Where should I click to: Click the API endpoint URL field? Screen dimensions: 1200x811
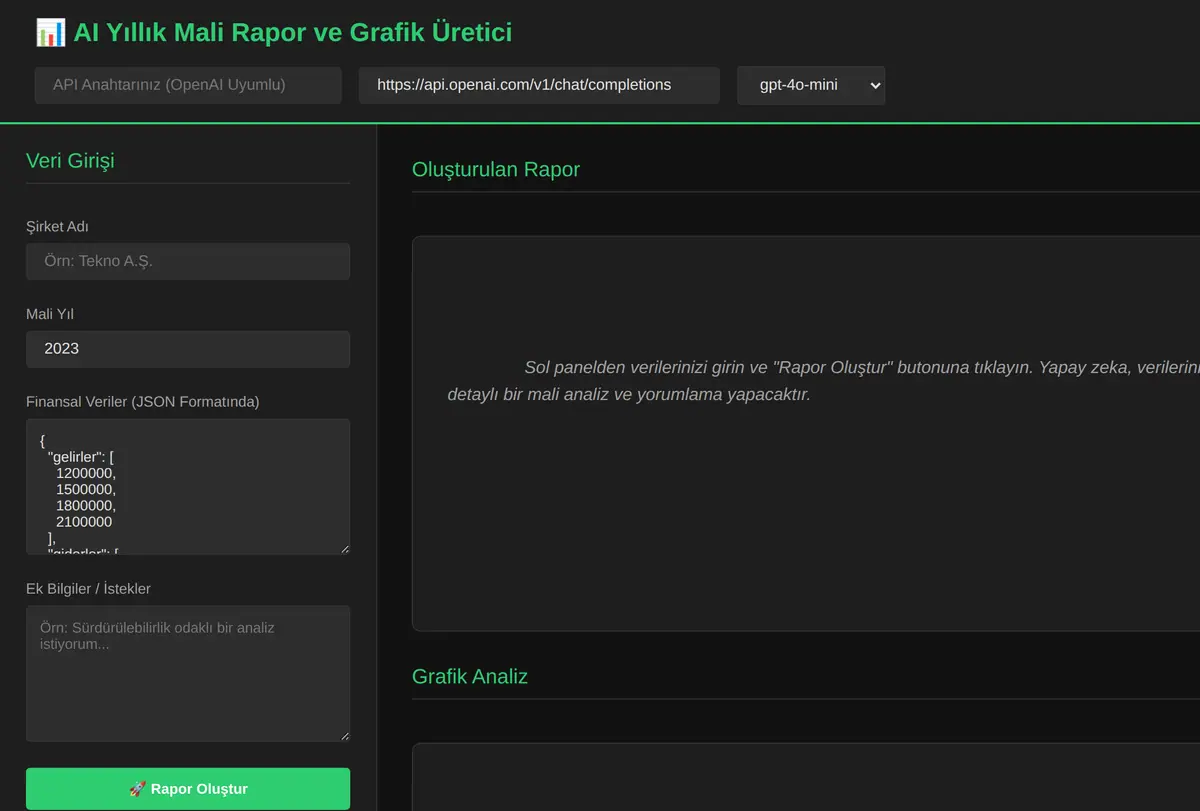(539, 85)
